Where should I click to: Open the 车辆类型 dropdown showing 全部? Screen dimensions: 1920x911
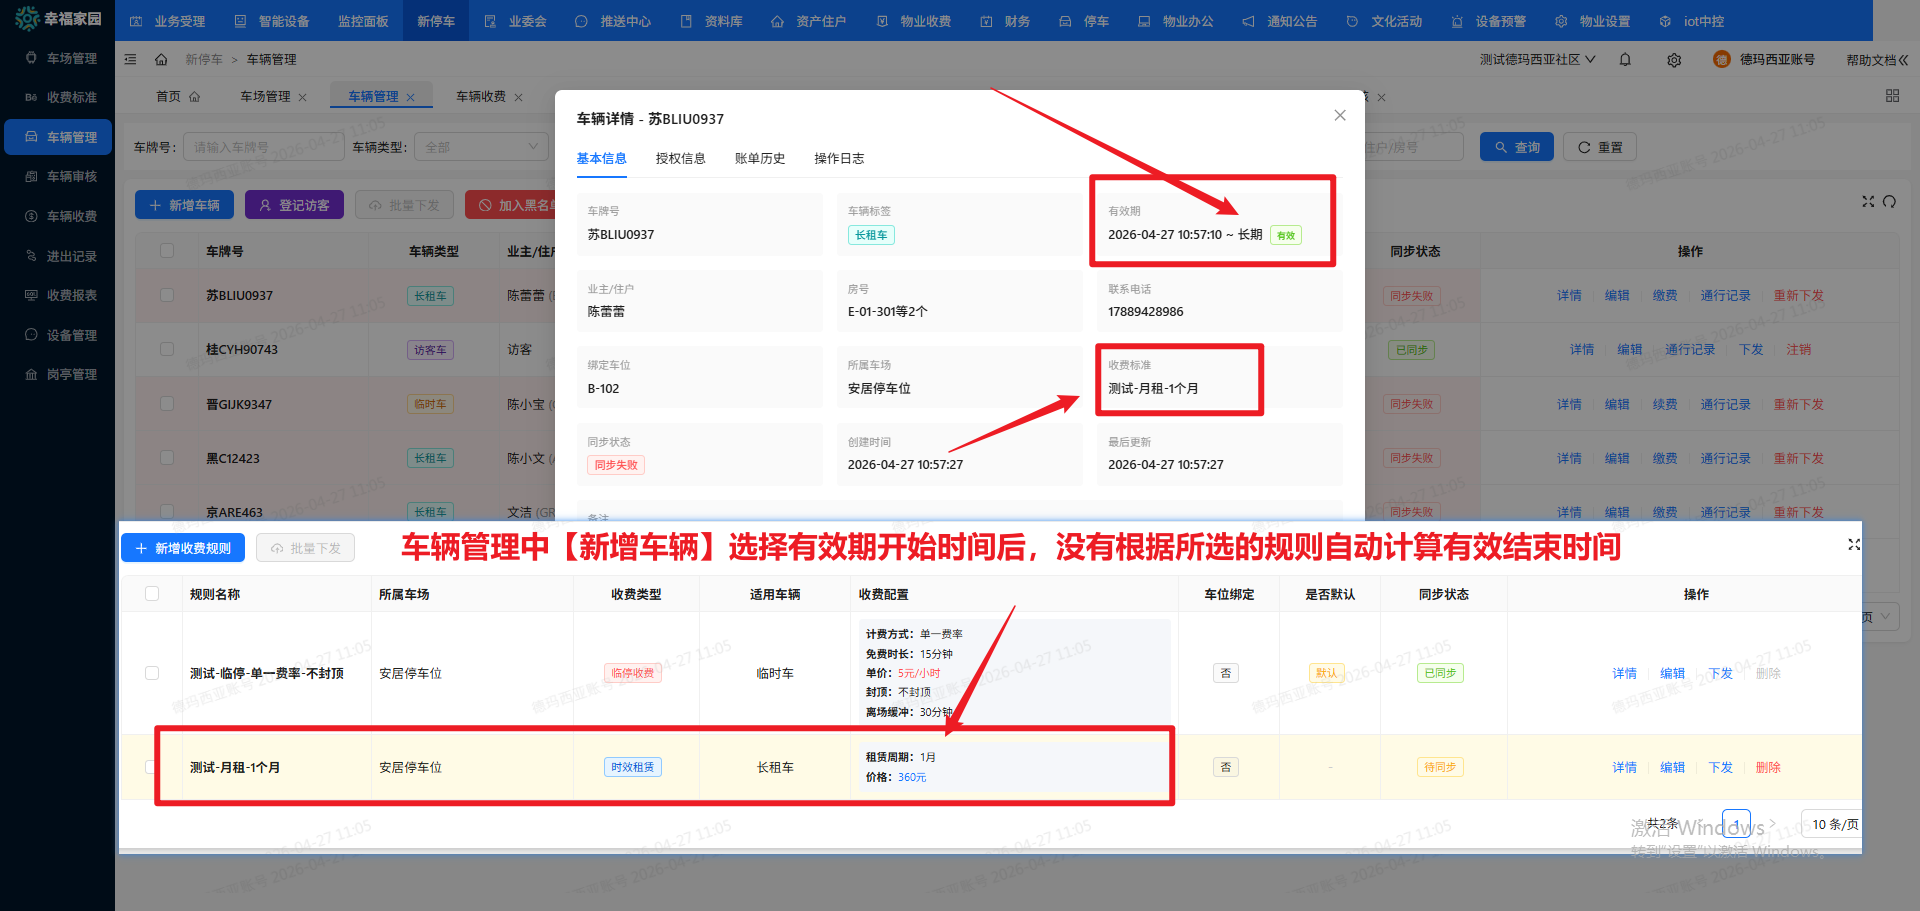click(481, 146)
